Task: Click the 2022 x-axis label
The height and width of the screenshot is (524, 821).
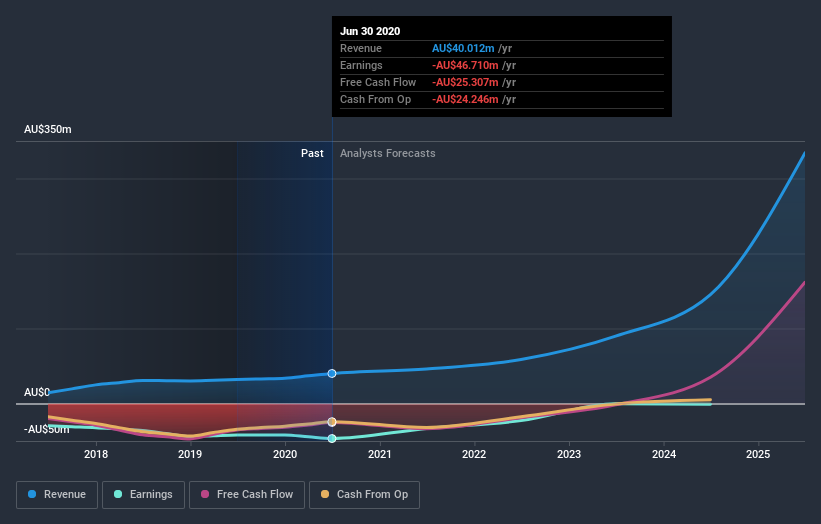Action: [474, 454]
